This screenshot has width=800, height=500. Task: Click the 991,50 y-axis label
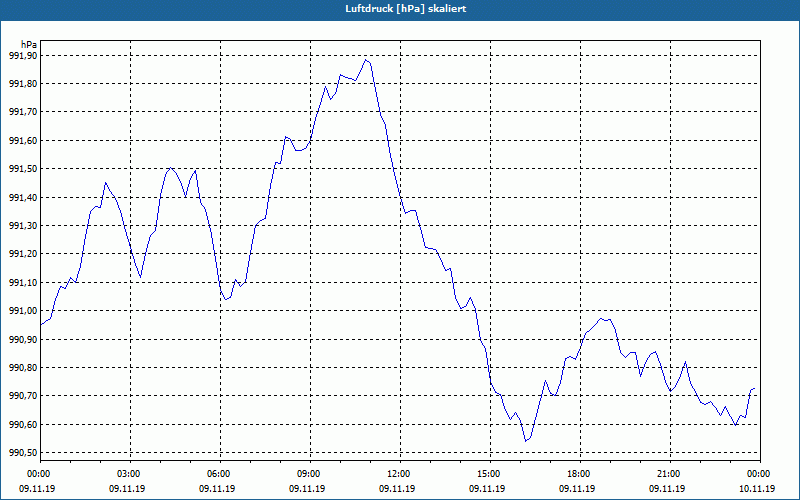pos(23,169)
